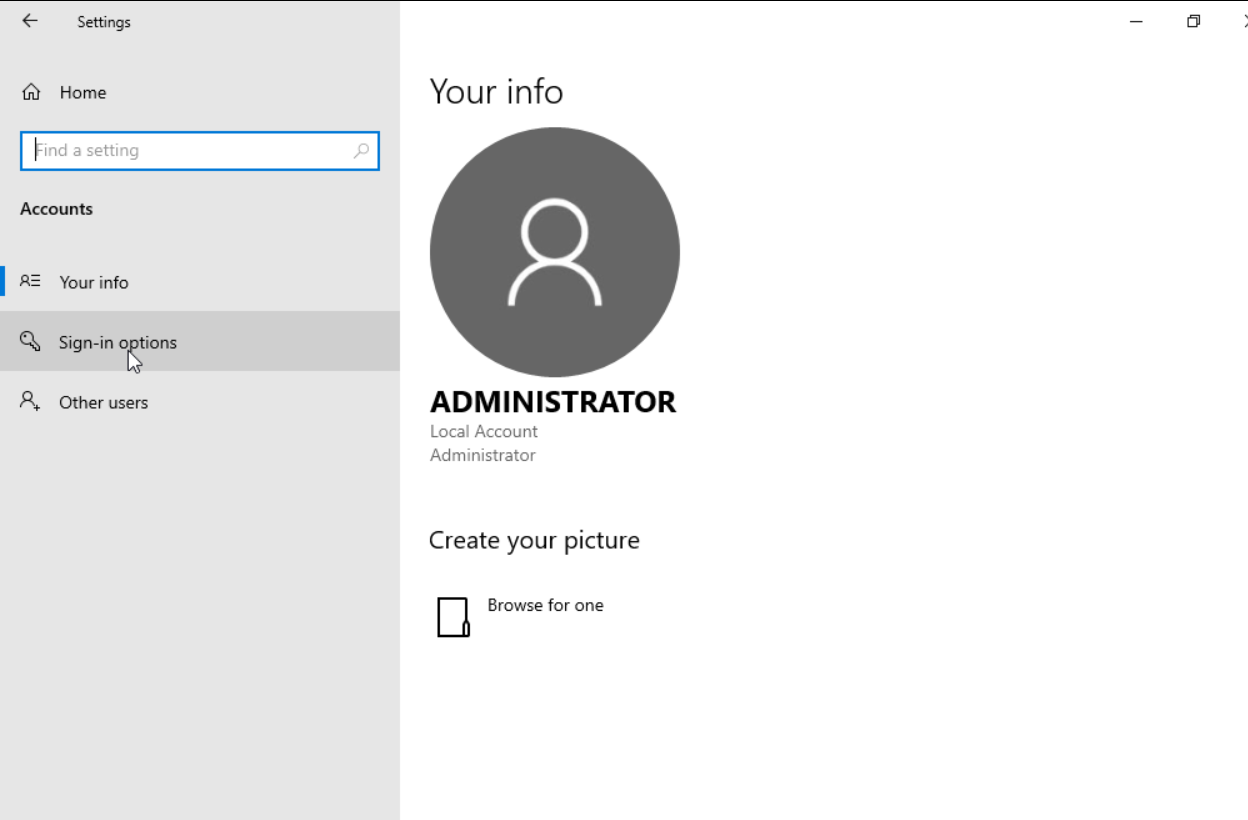Click the magnifier icon in search box
The image size is (1248, 820).
[x=361, y=151]
